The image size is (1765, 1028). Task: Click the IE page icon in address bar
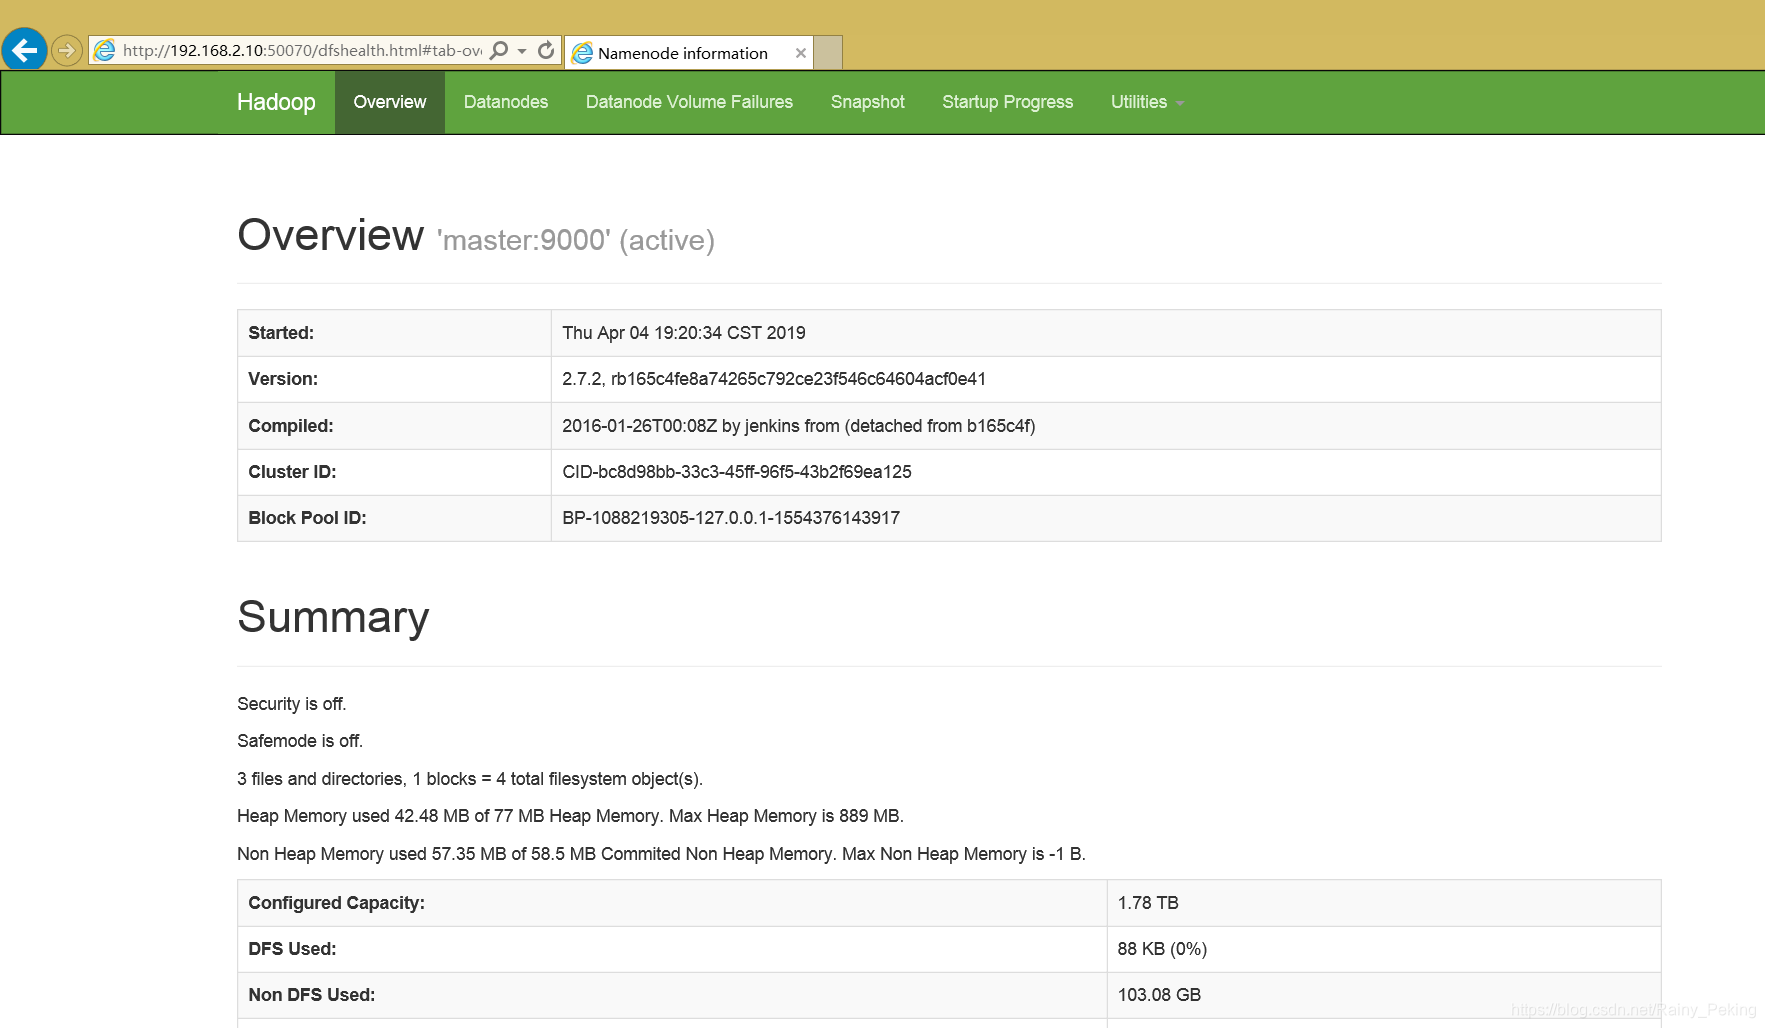coord(105,50)
